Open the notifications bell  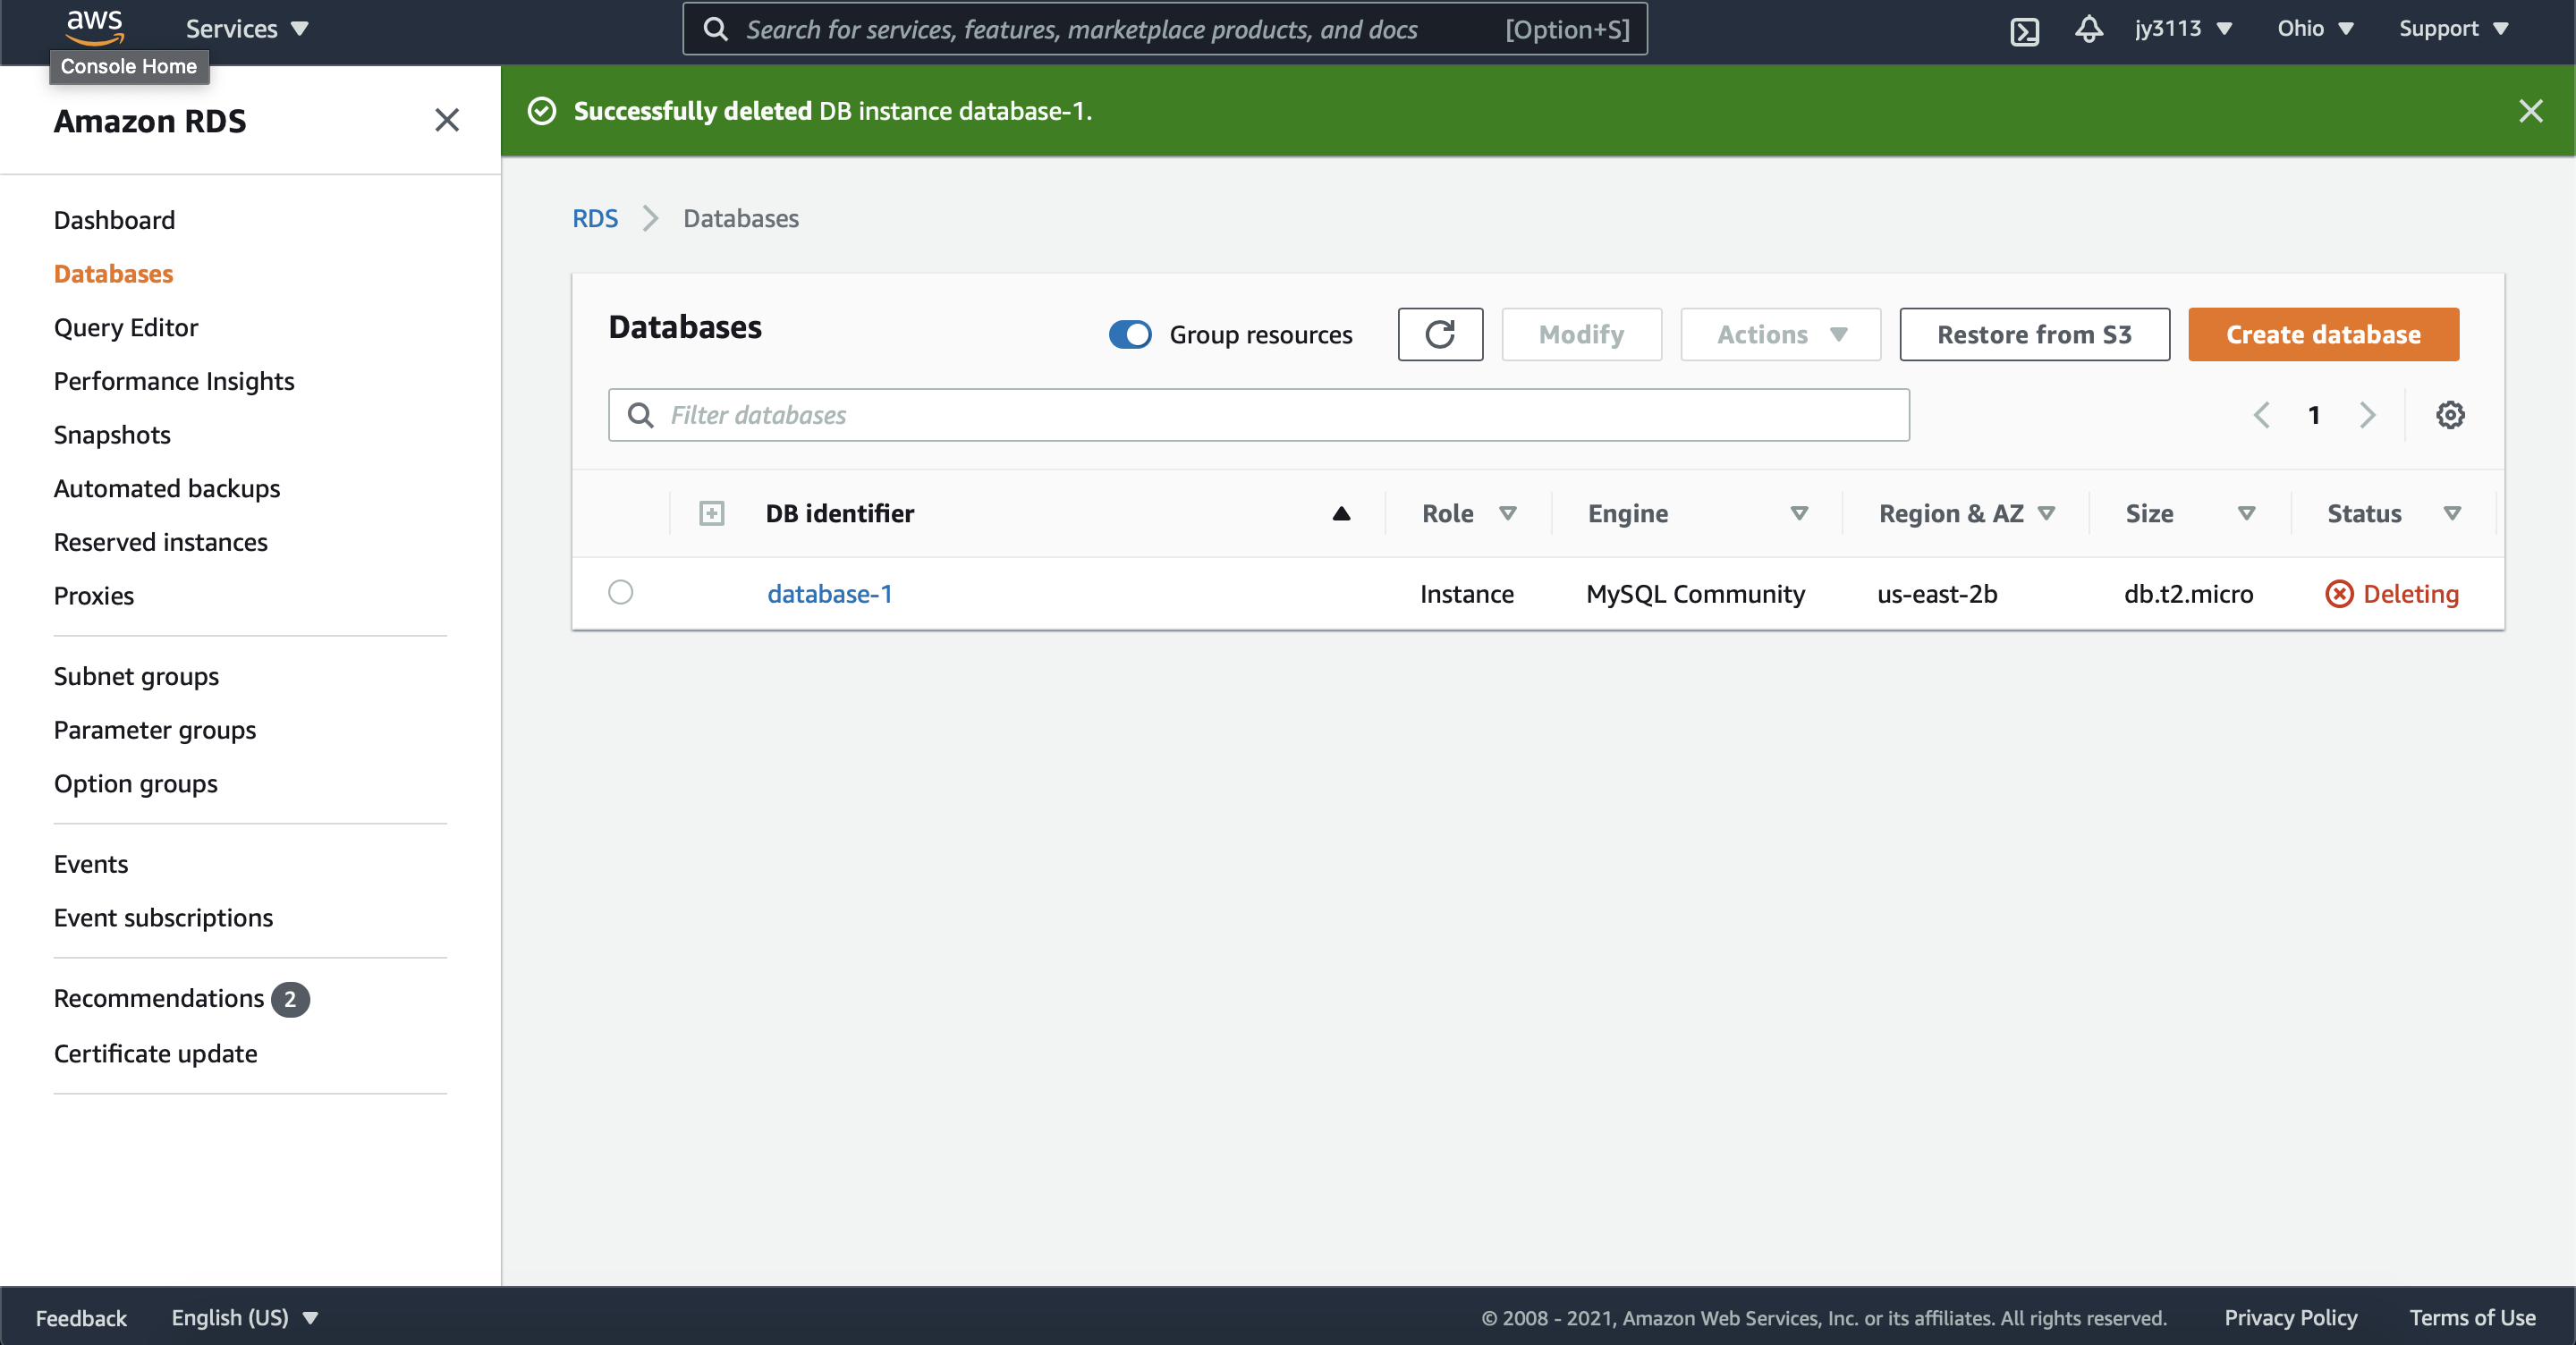pyautogui.click(x=2088, y=29)
